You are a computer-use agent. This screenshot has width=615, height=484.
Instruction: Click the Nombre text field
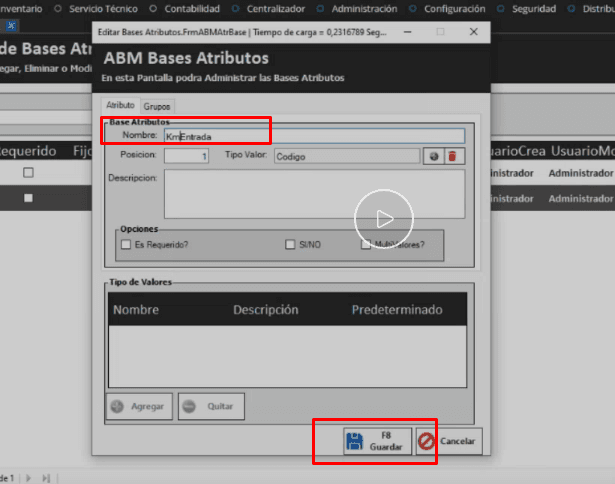click(314, 136)
